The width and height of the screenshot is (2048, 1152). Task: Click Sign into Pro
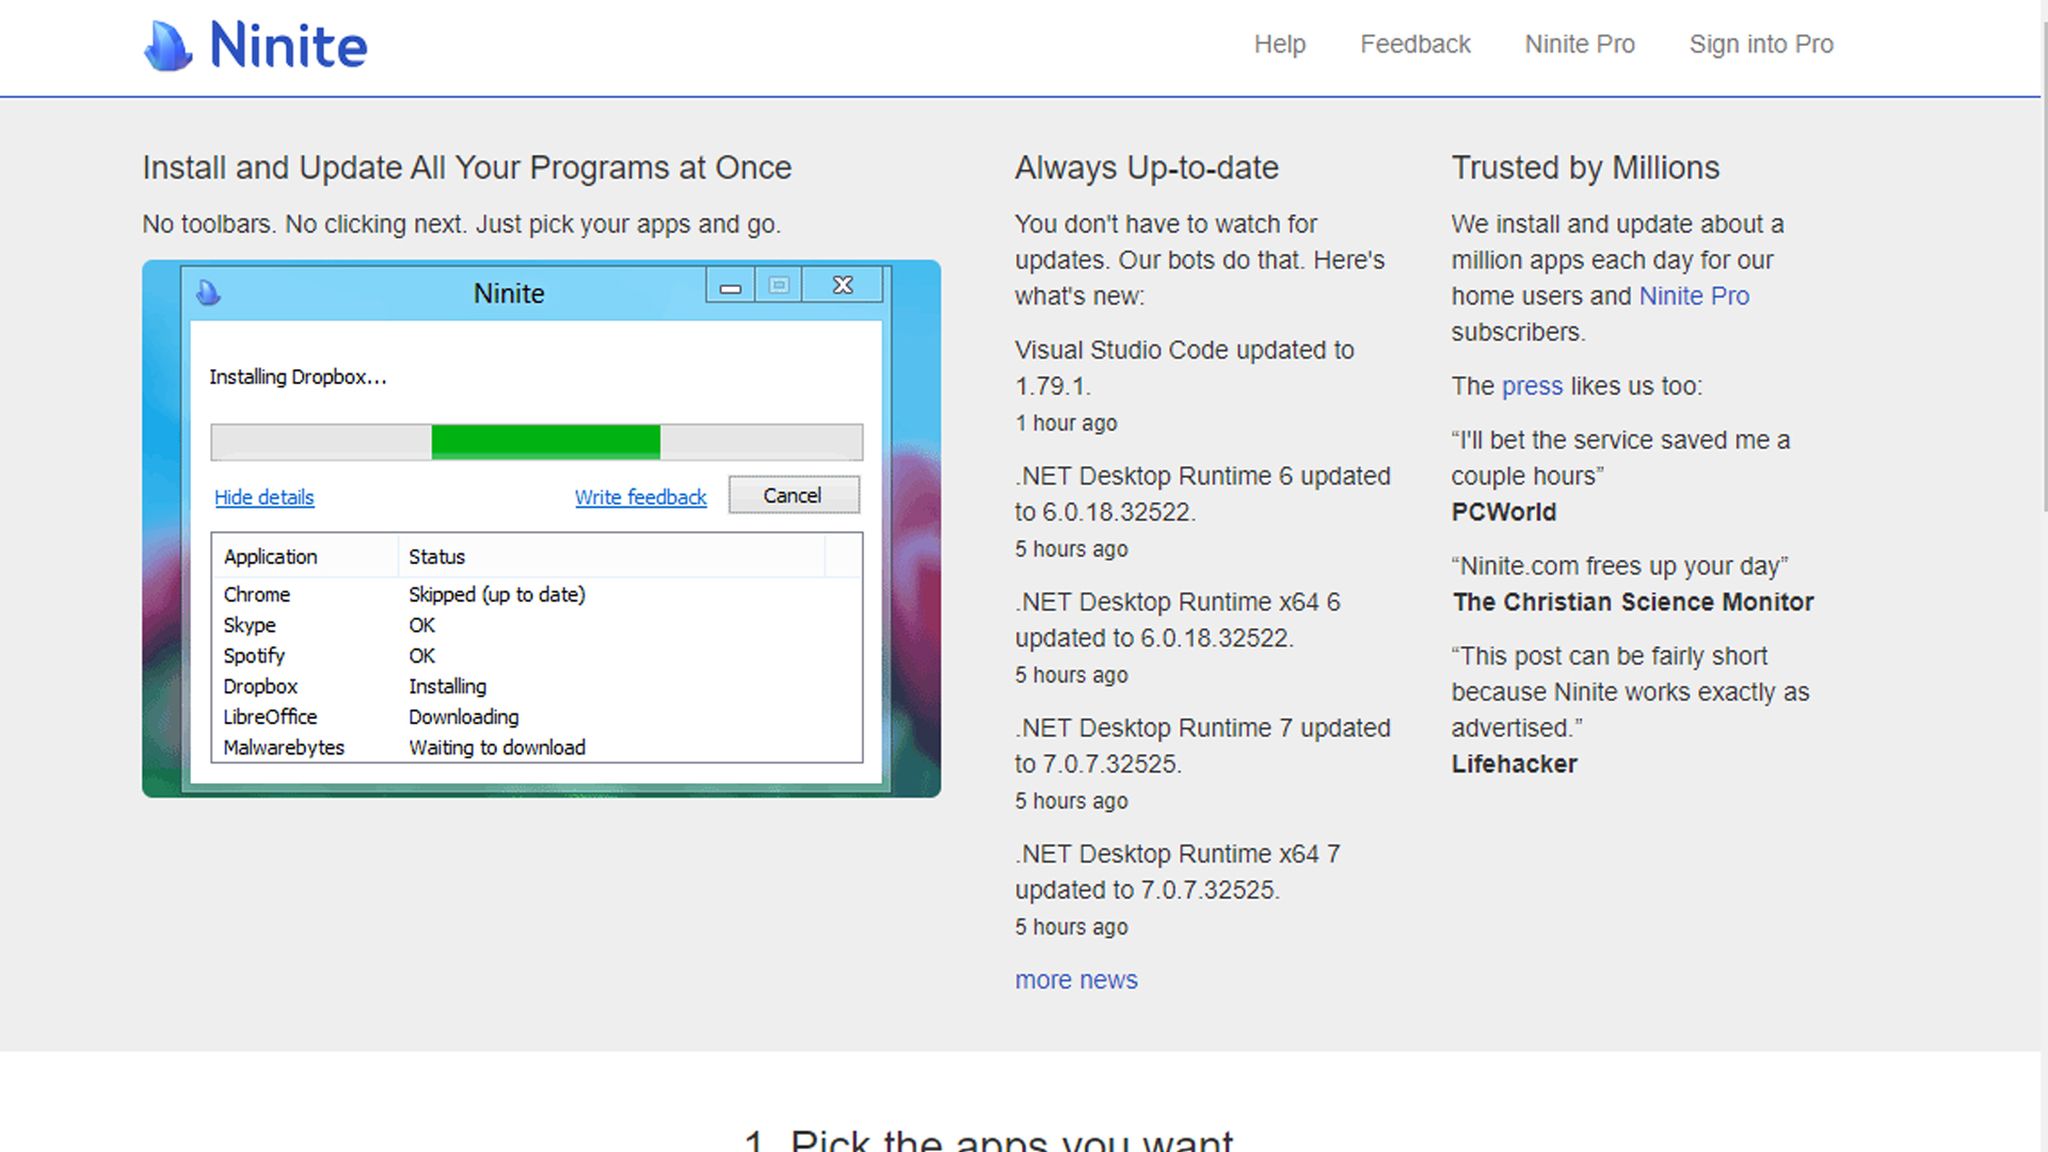pos(1760,44)
